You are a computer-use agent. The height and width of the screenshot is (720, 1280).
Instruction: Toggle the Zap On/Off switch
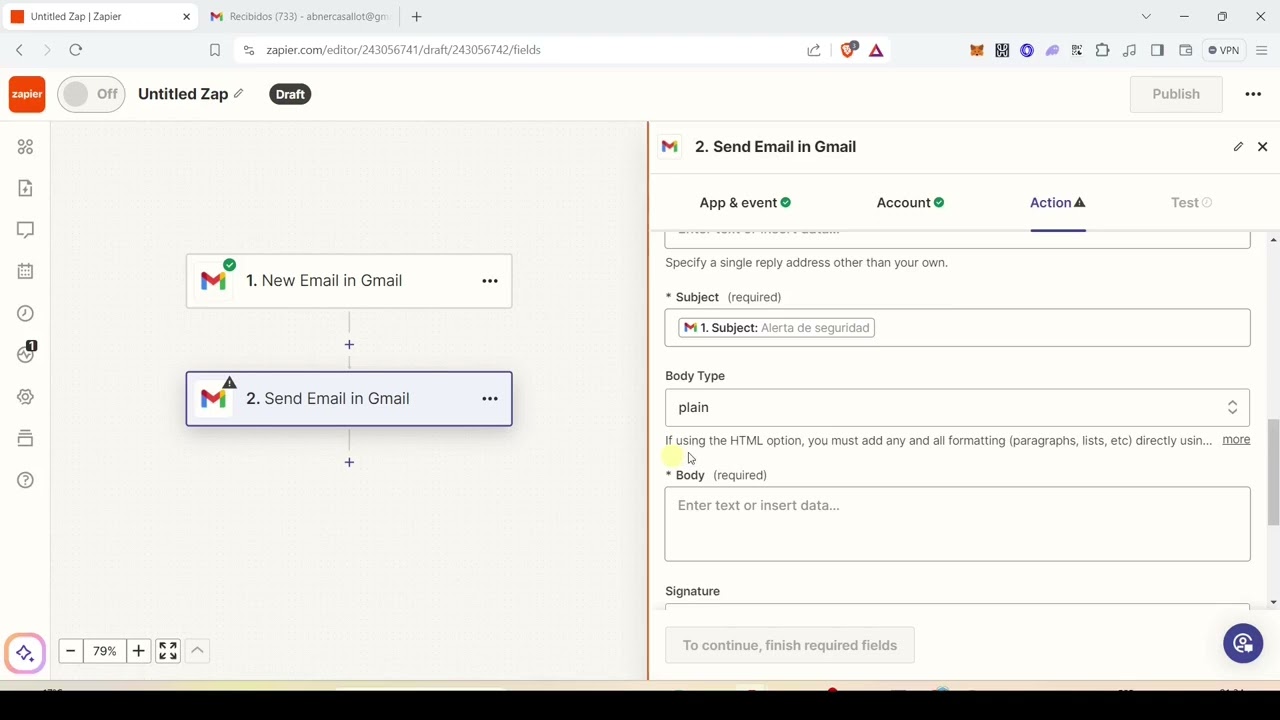coord(91,94)
